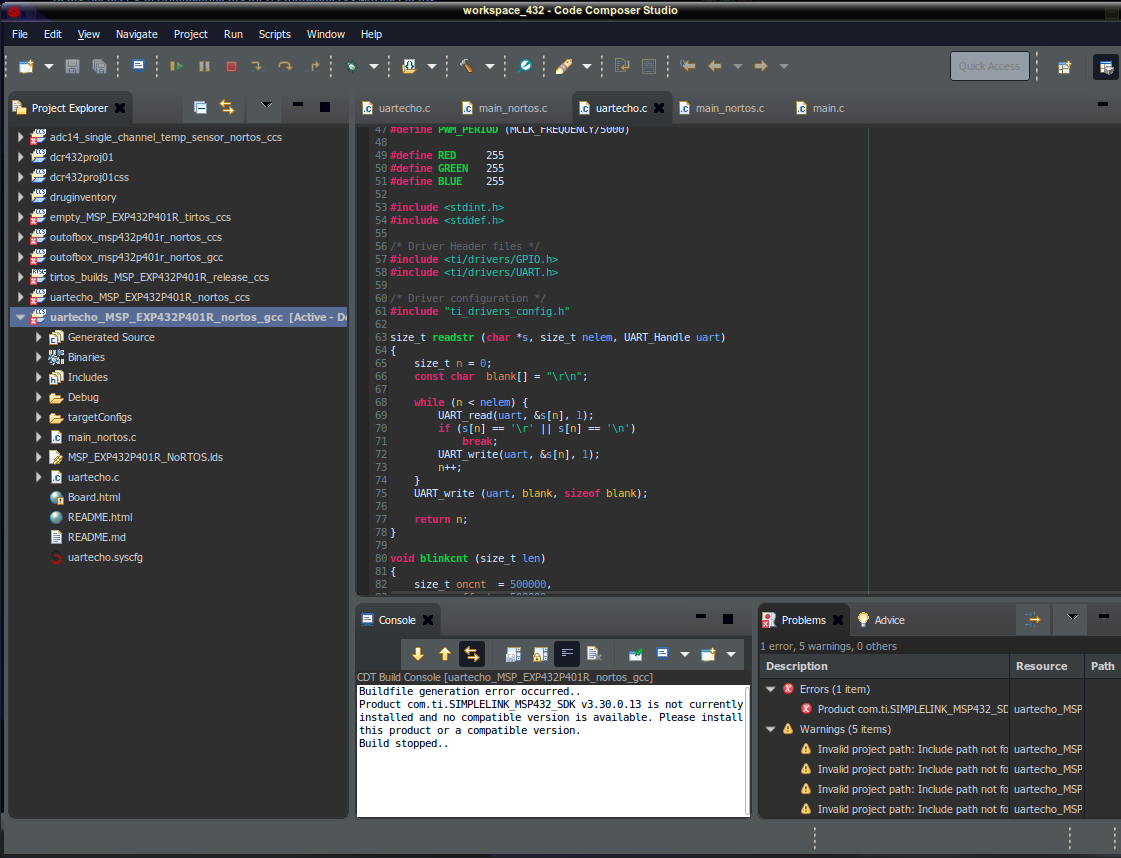Click the Search magnifier toolbar icon

[x=525, y=66]
